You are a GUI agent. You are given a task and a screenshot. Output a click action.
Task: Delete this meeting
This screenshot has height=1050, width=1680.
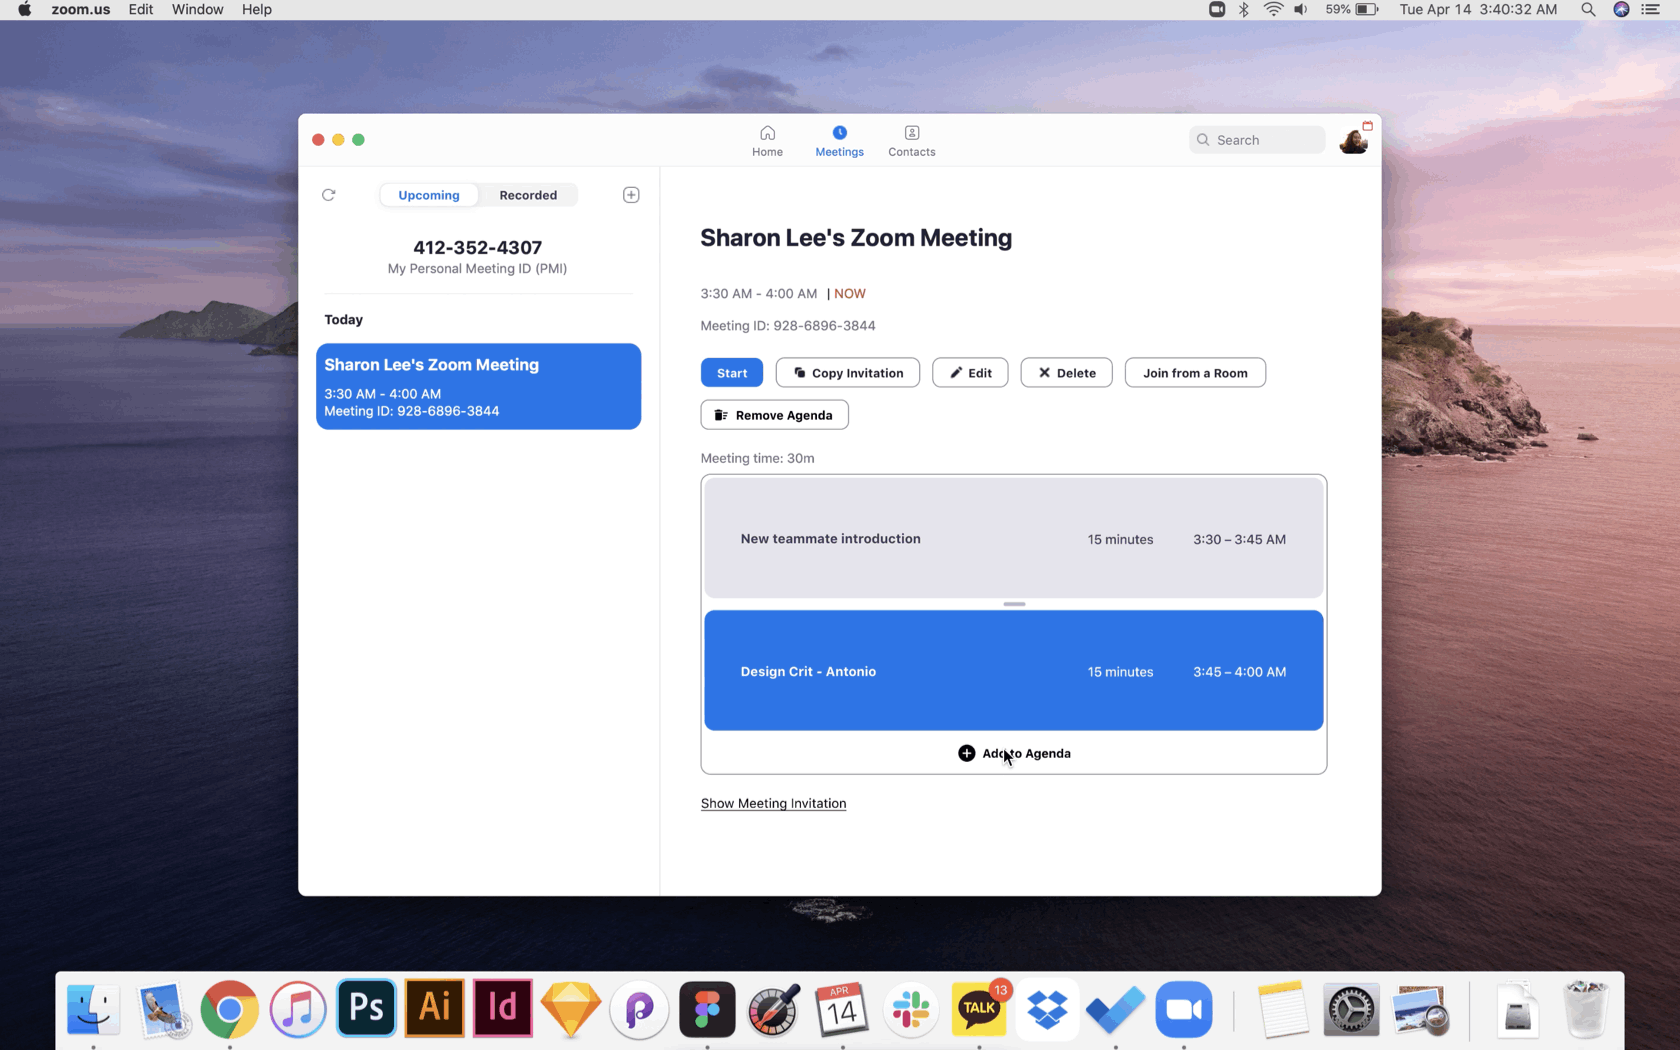(1066, 373)
